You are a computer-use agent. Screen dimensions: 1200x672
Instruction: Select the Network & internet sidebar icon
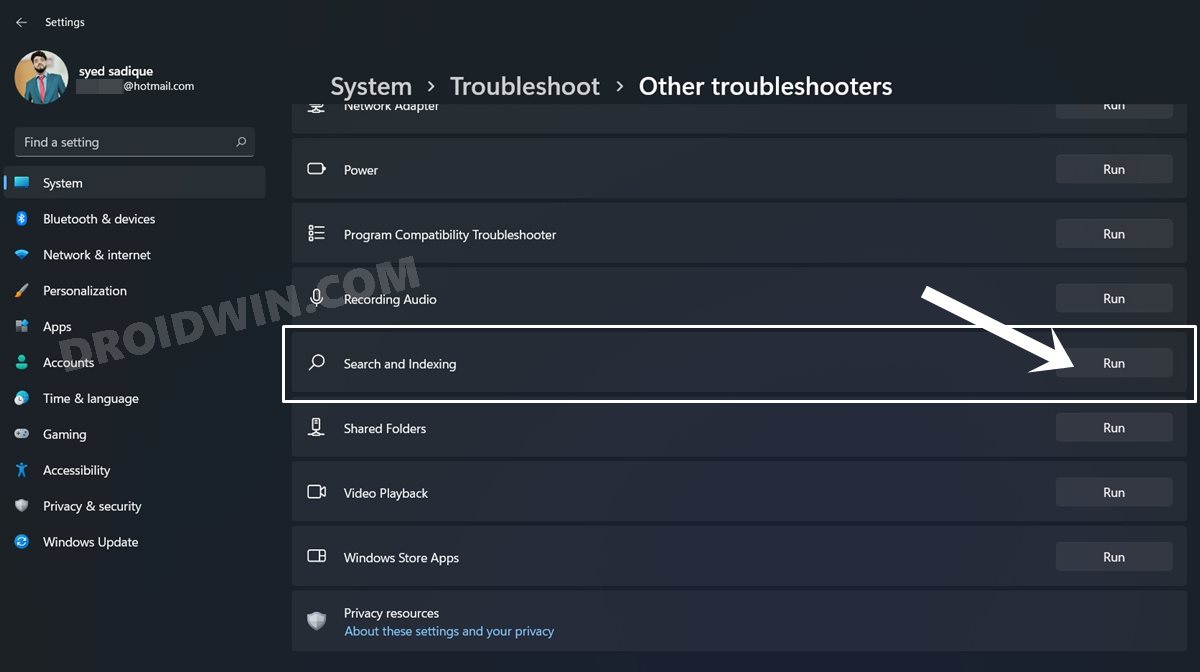coord(22,255)
